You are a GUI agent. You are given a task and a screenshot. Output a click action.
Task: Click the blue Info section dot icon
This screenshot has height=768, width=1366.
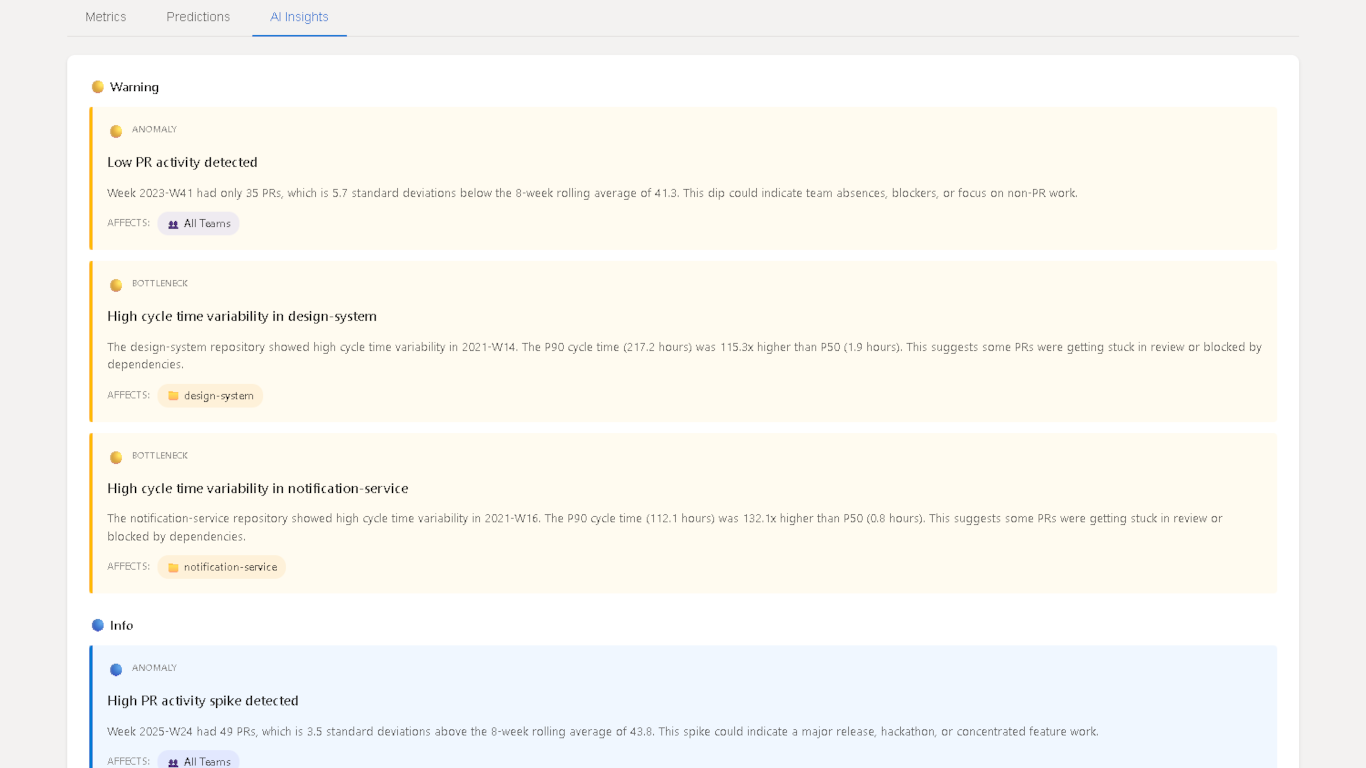98,625
